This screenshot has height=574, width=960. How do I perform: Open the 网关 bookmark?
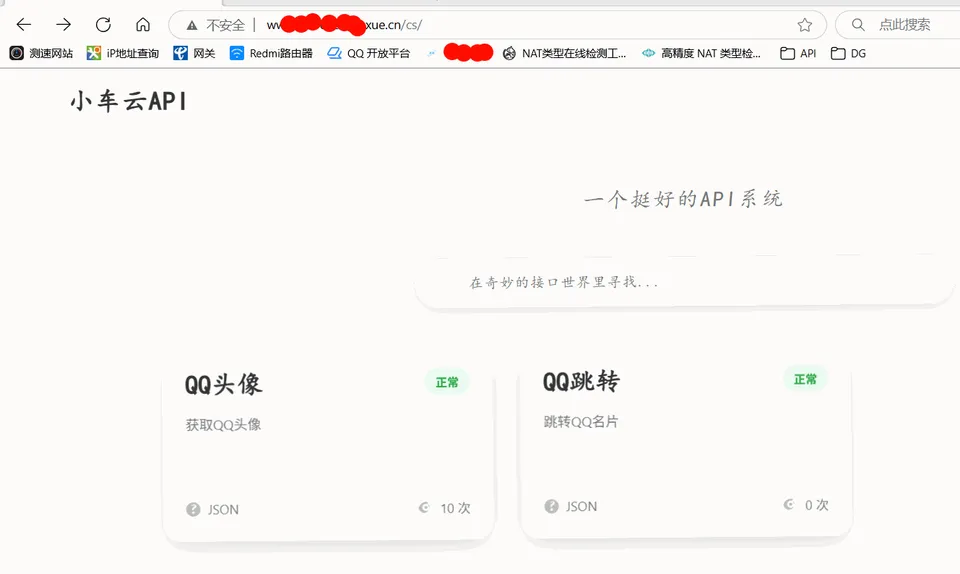[x=194, y=53]
